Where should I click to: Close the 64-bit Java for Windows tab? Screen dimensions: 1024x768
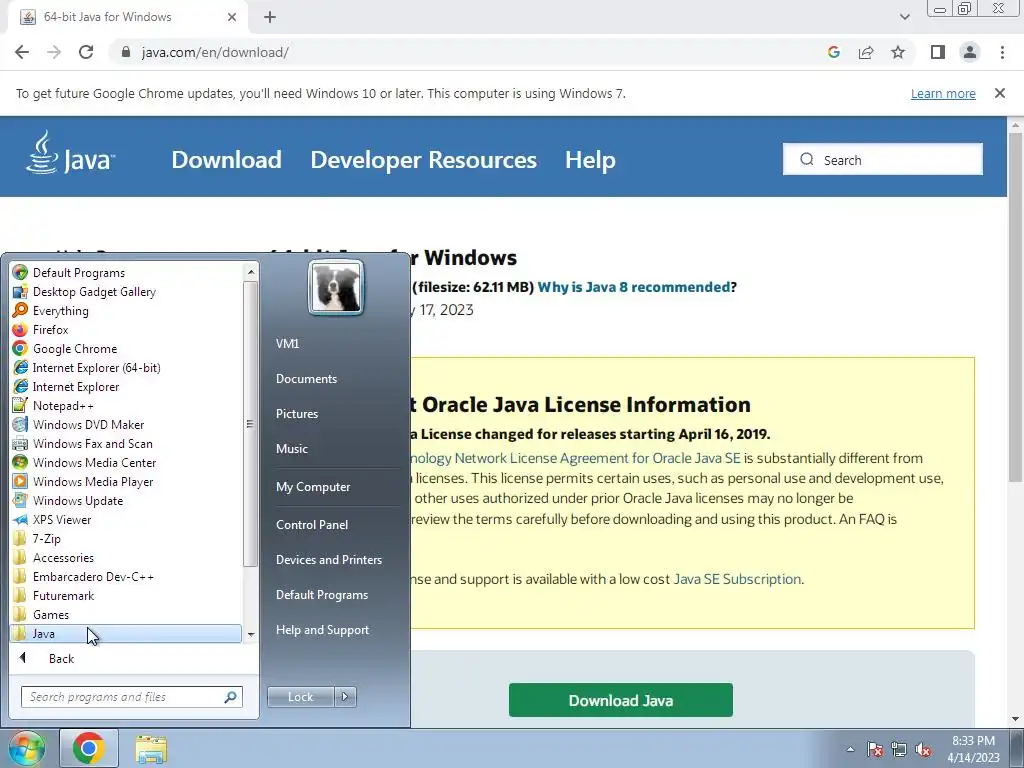pos(232,17)
